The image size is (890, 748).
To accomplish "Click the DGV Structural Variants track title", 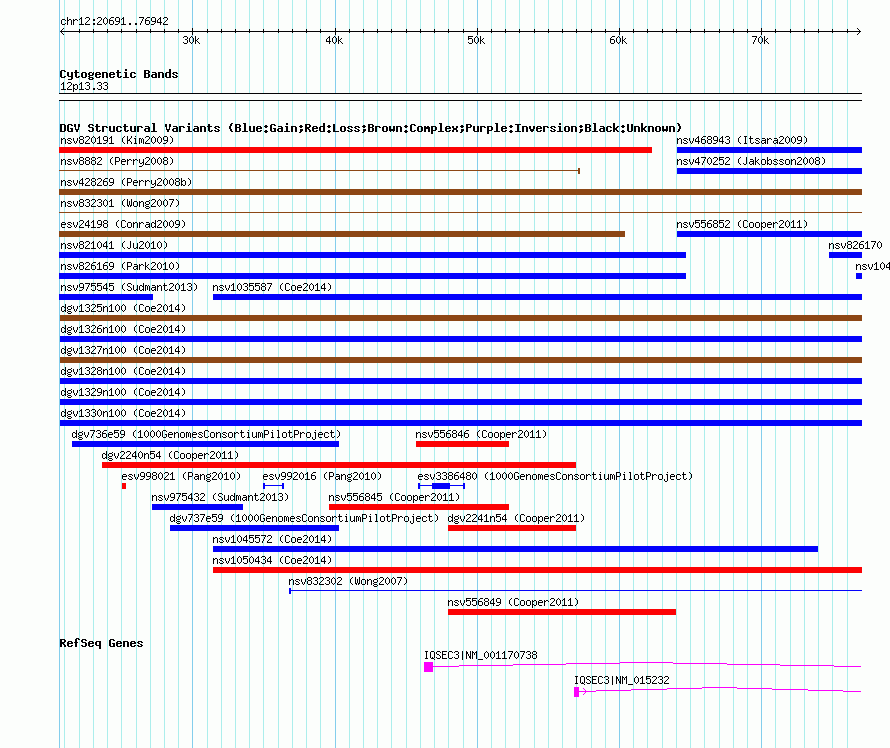I will coord(371,128).
